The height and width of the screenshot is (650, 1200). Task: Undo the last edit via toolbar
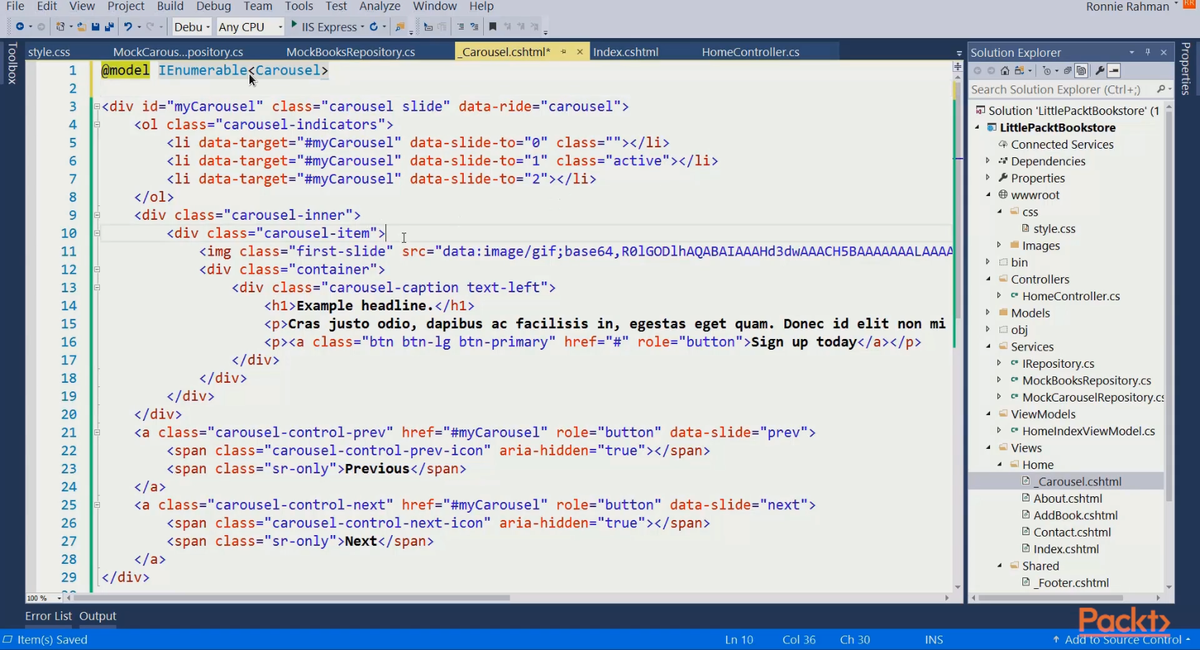(128, 26)
